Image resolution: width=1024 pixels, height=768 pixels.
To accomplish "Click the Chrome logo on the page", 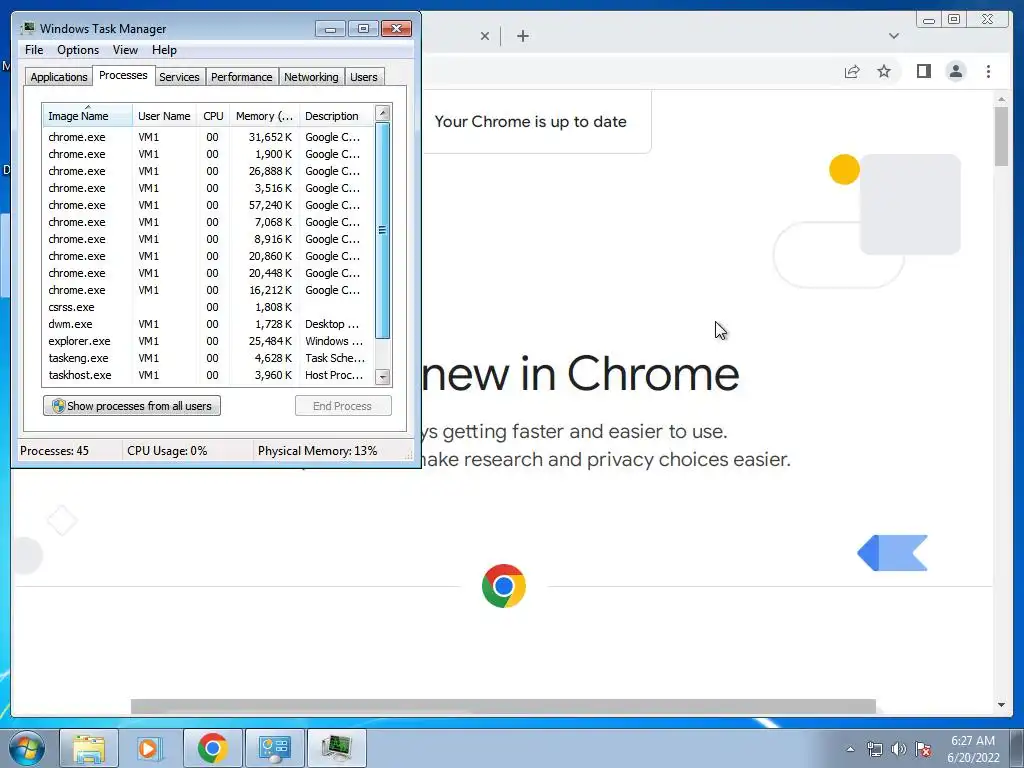I will pos(504,586).
